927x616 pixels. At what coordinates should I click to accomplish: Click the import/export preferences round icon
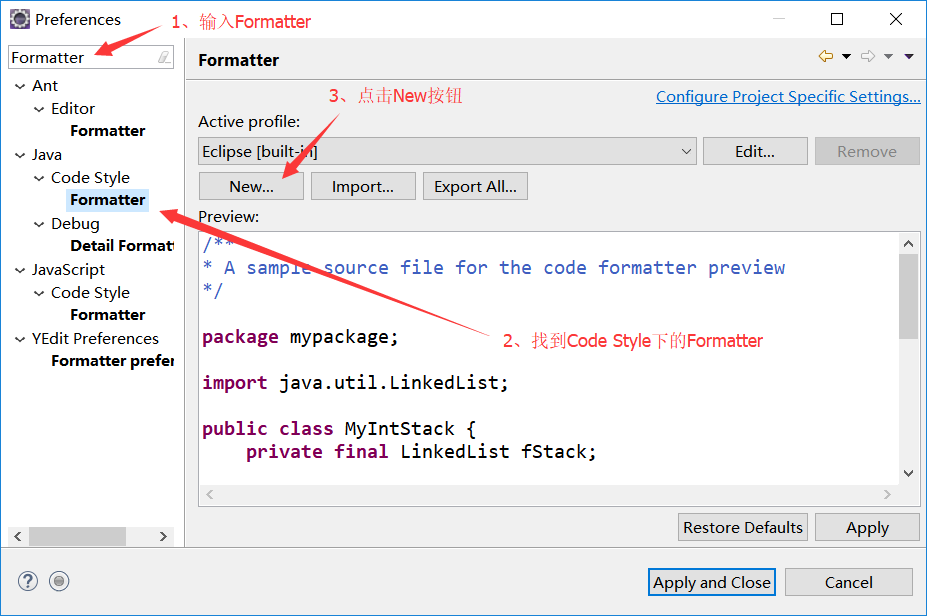pyautogui.click(x=59, y=581)
